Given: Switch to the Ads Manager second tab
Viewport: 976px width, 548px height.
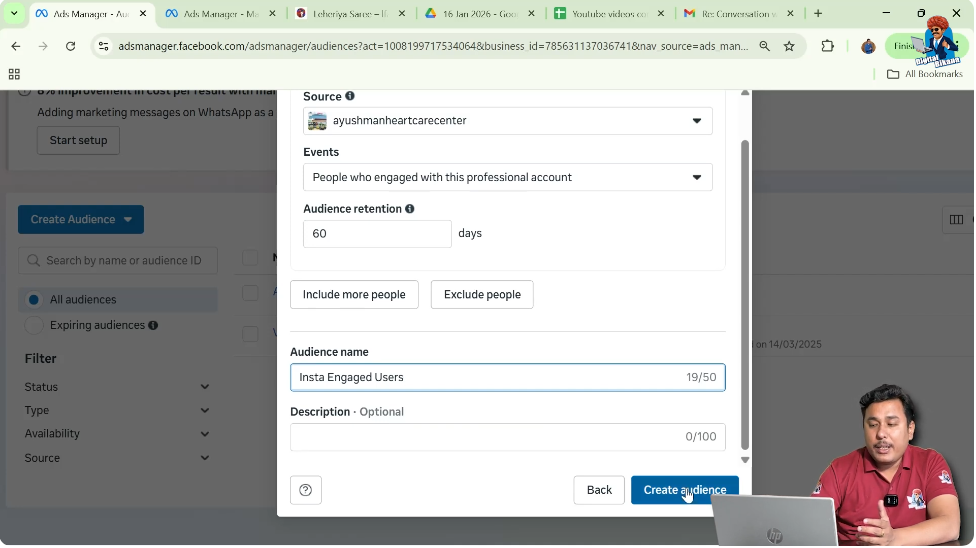Looking at the screenshot, I should [220, 13].
